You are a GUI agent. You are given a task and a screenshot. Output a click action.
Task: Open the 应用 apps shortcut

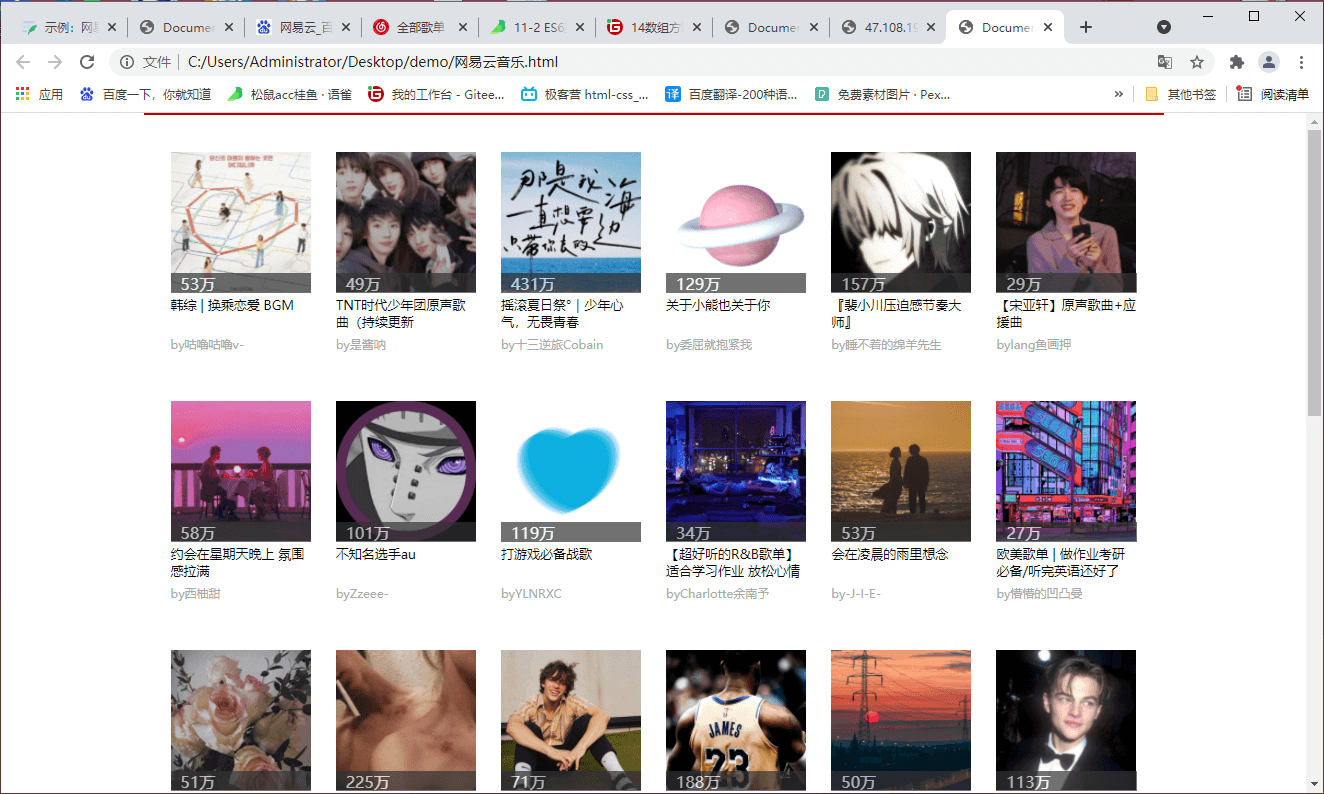(40, 94)
